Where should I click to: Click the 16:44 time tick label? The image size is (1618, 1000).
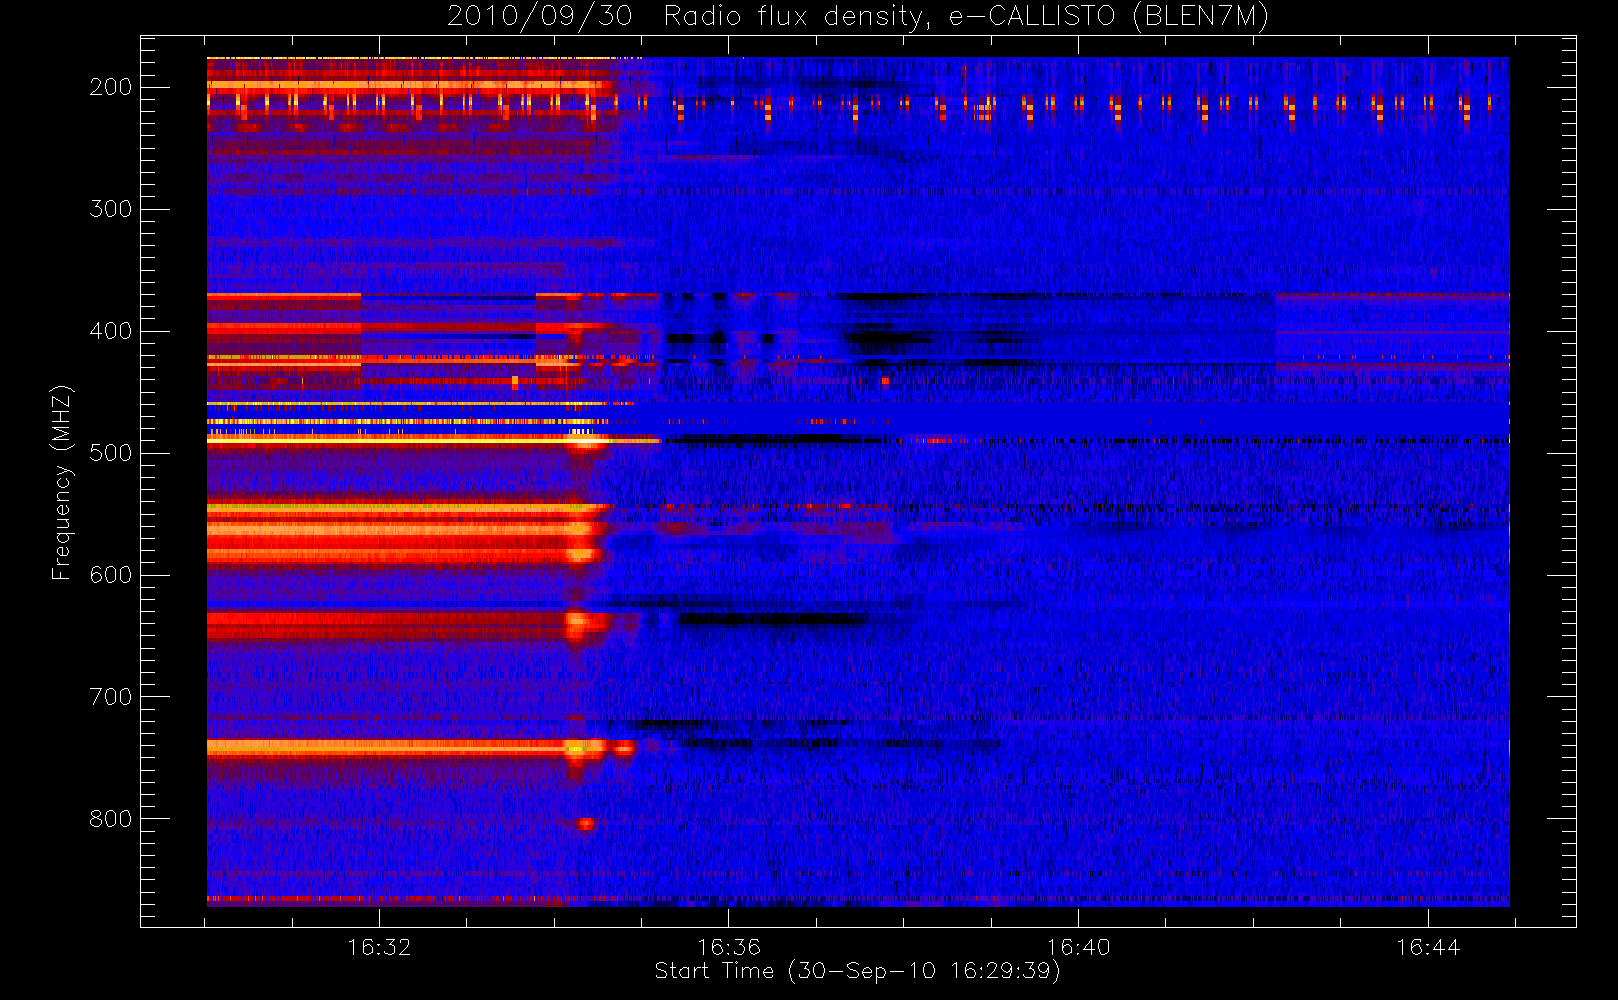[x=1428, y=947]
